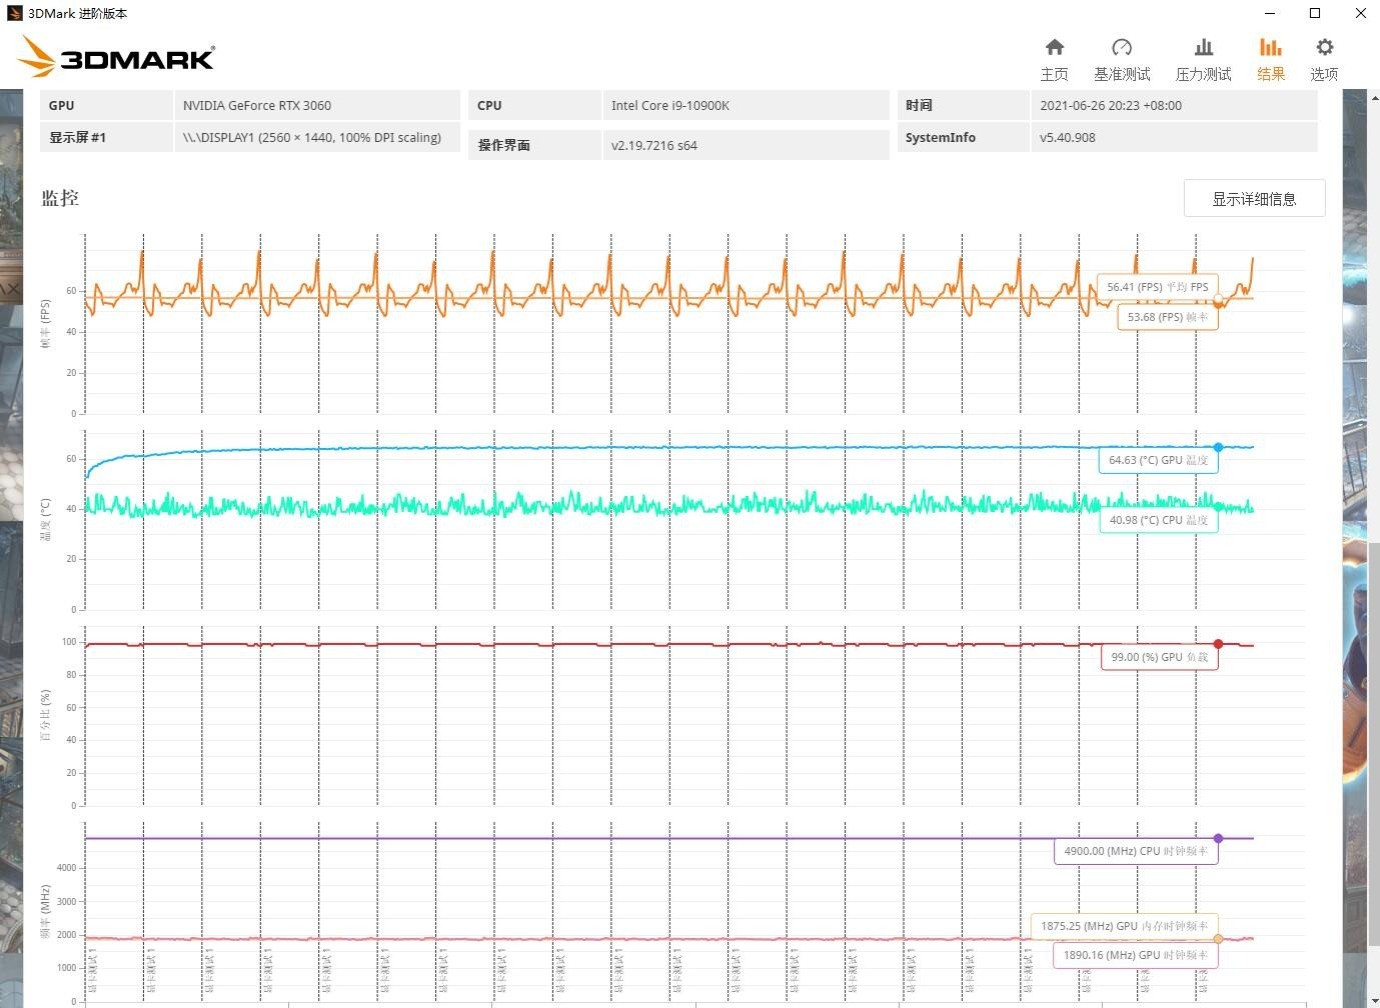Screen dimensions: 1380x1008
Task: Click the 4900.00 MHz CPU clock label
Action: pos(1135,851)
